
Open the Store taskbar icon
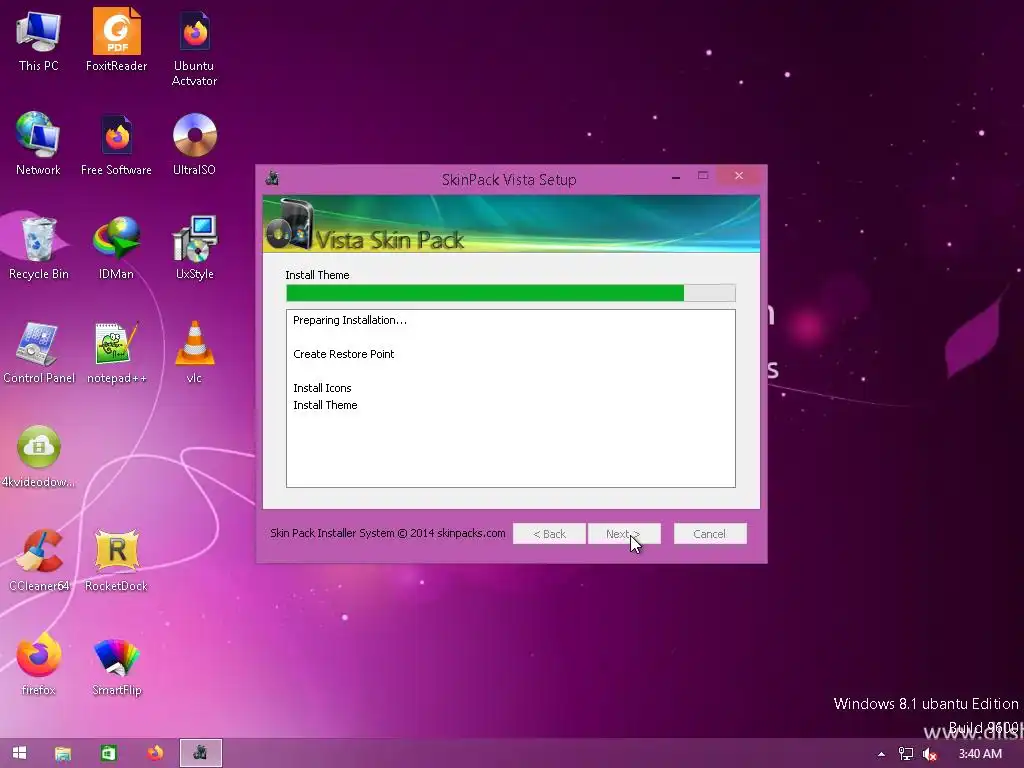pyautogui.click(x=108, y=754)
